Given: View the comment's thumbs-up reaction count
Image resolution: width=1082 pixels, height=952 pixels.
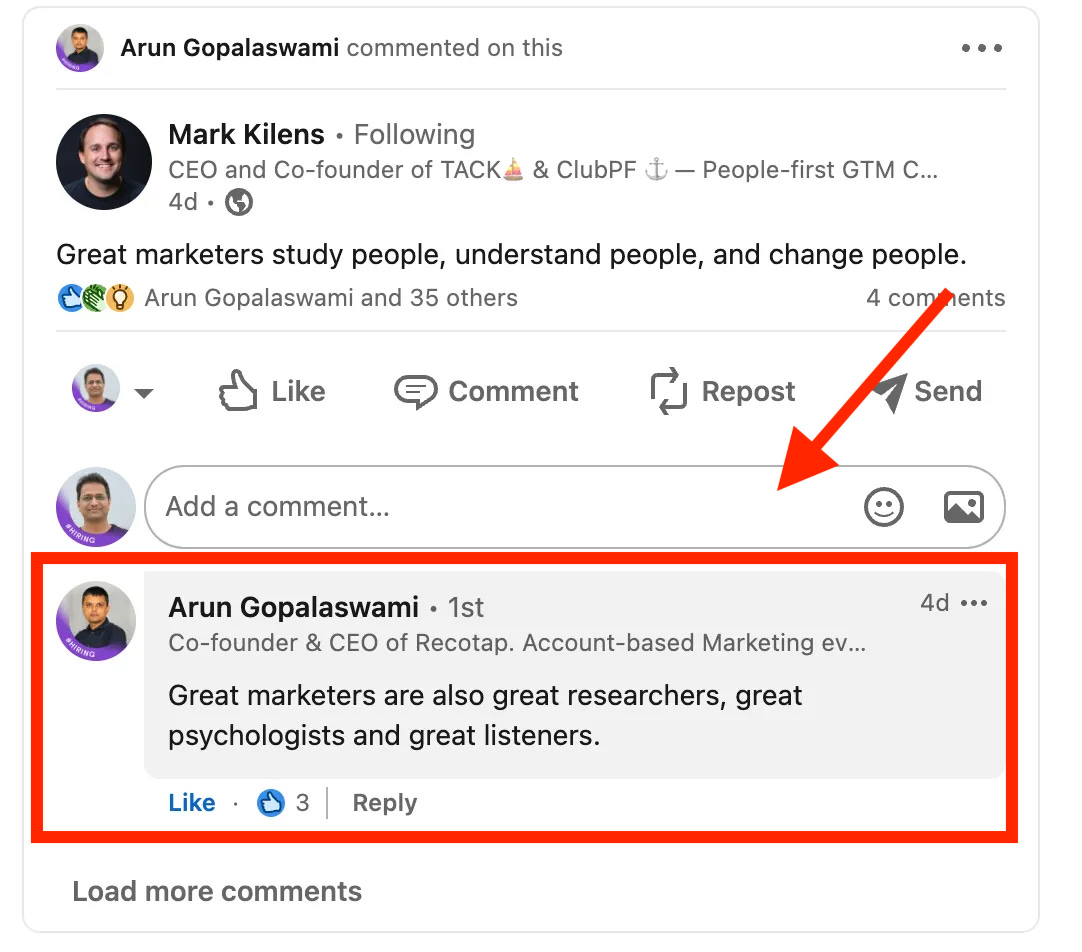Looking at the screenshot, I should (x=283, y=802).
